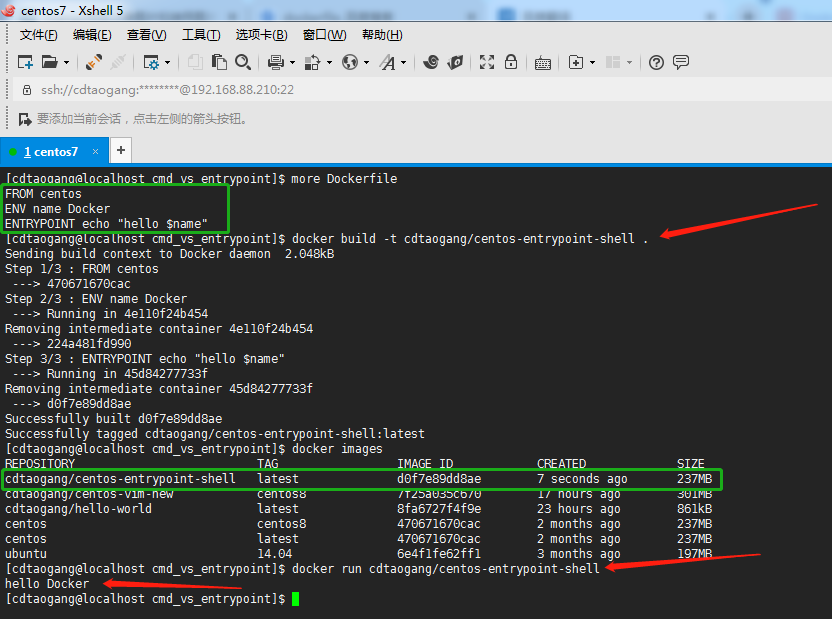Screen dimensions: 832x619
Task: Click the image ID "6e4f1fe62ff1"
Action: tap(439, 554)
